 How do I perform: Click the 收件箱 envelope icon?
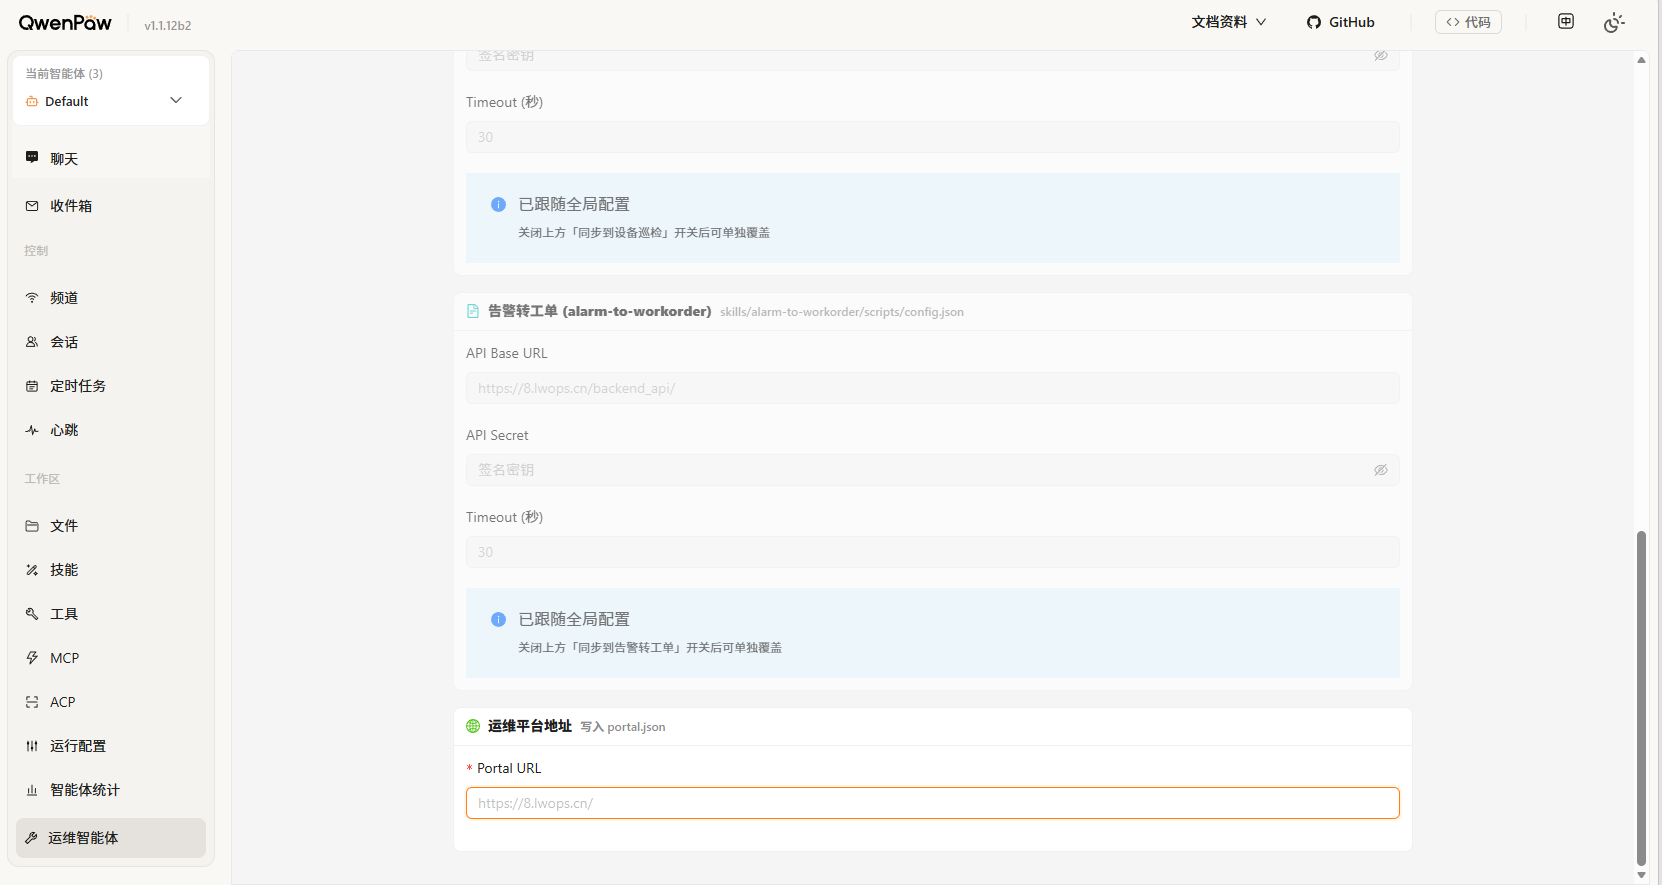pyautogui.click(x=32, y=206)
